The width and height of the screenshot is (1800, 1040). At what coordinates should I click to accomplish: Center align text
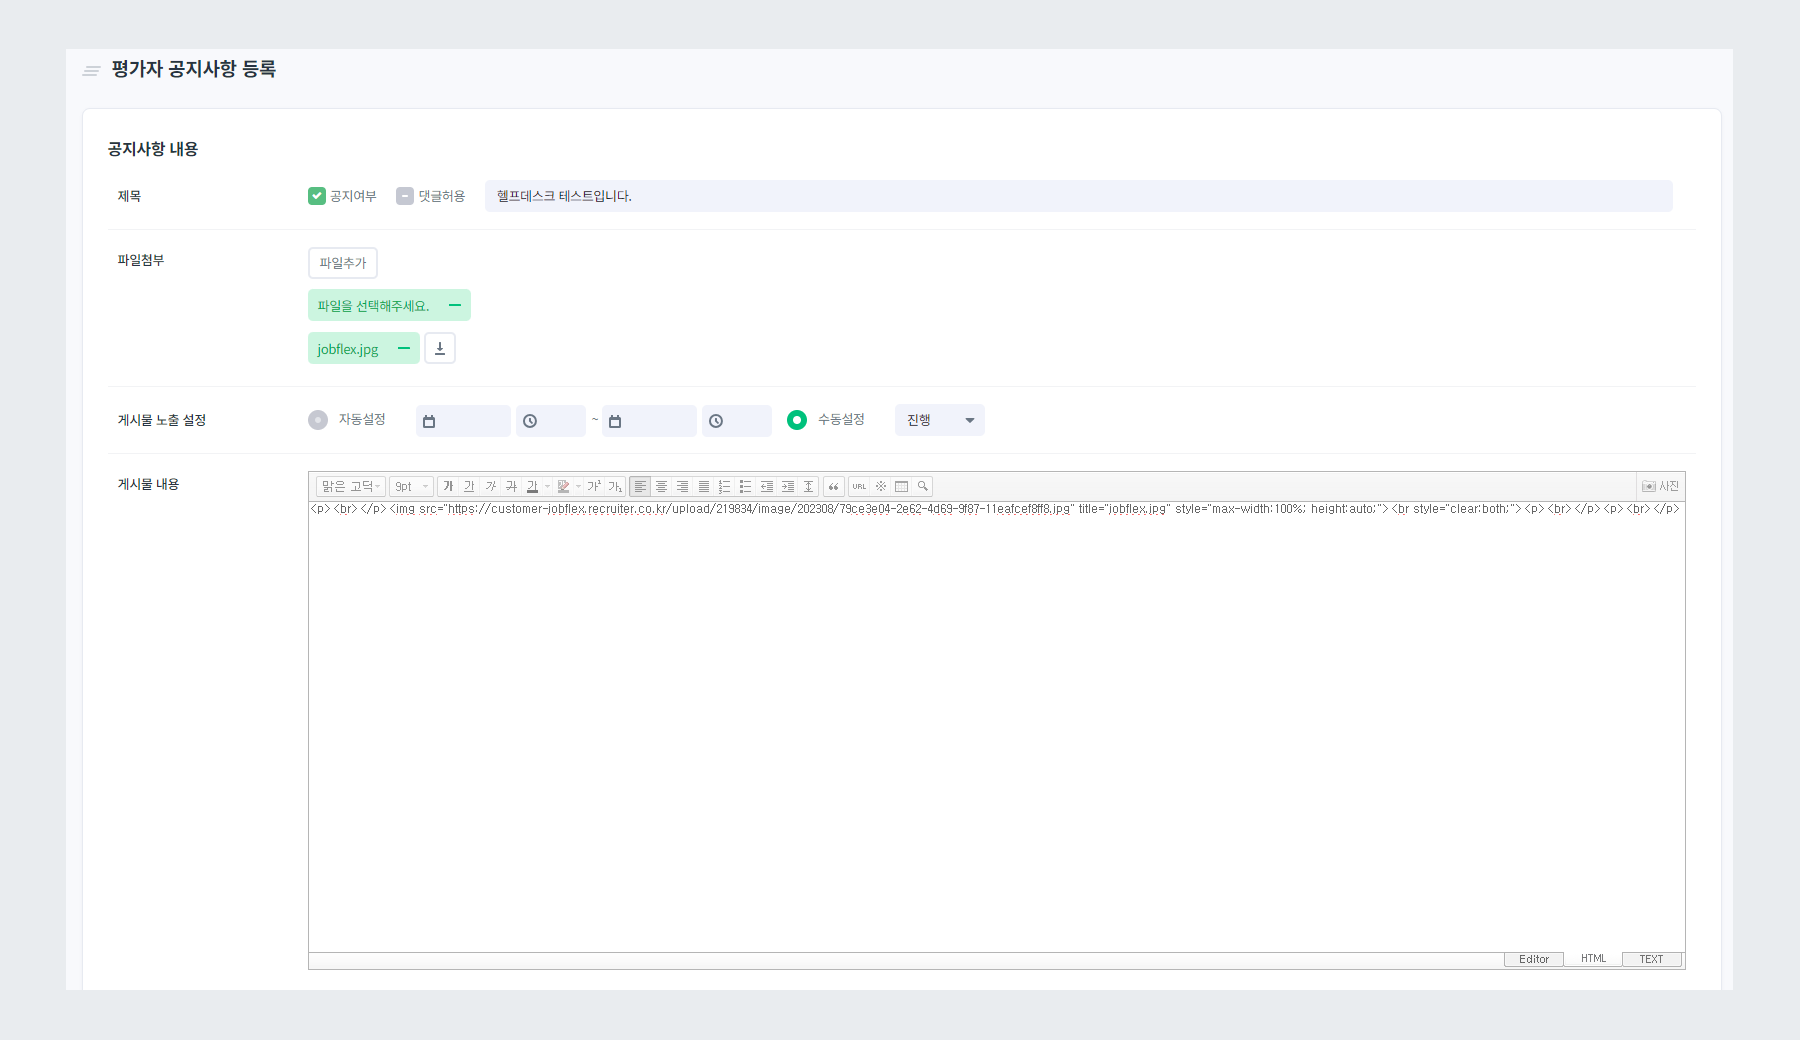[661, 486]
